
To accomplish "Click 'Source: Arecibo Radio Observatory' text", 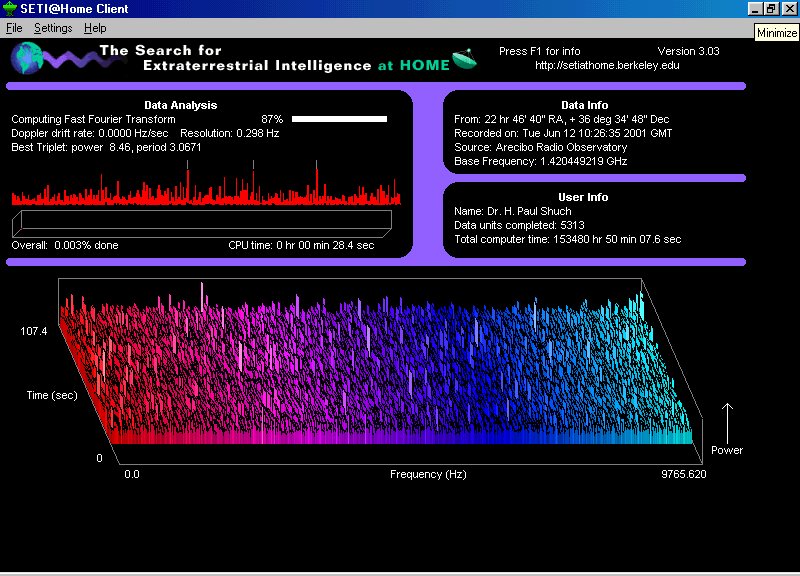I will (541, 147).
